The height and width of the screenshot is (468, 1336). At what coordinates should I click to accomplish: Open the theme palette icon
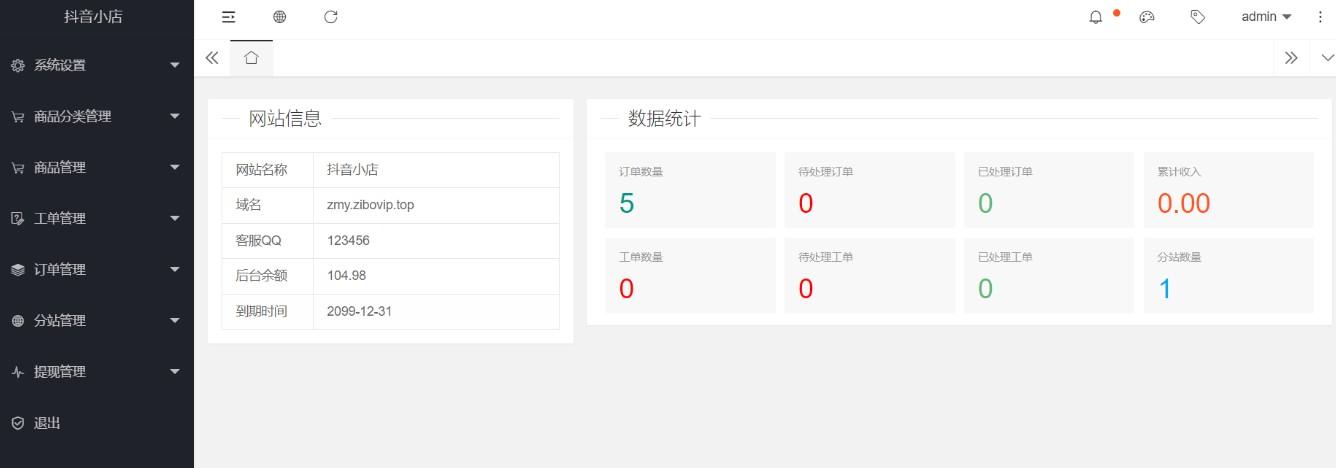coord(1147,17)
